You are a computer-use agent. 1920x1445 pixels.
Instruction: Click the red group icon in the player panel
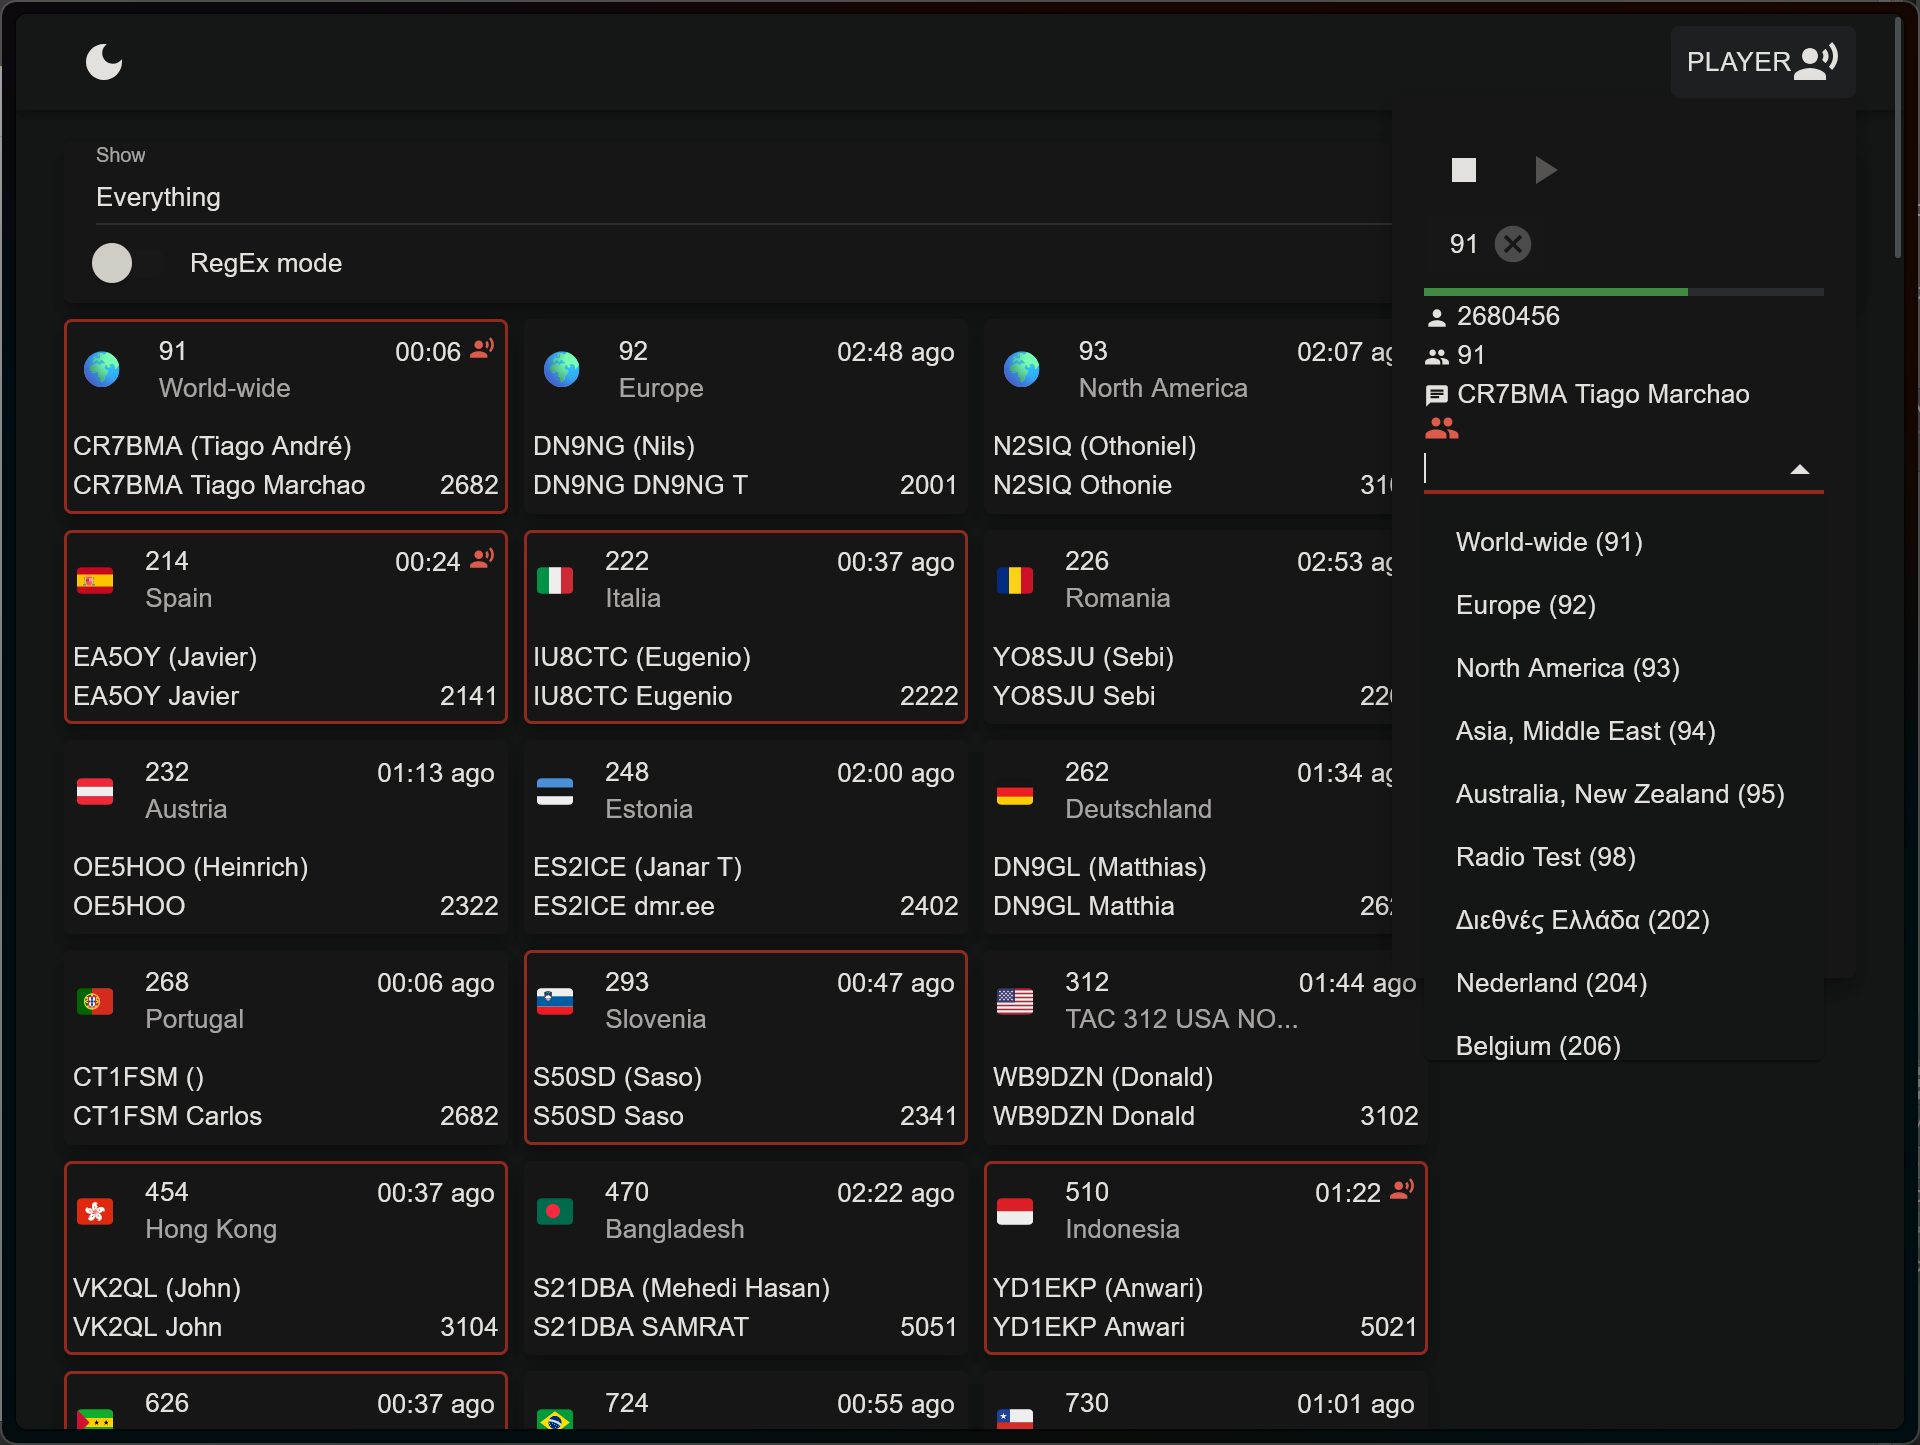pos(1441,429)
